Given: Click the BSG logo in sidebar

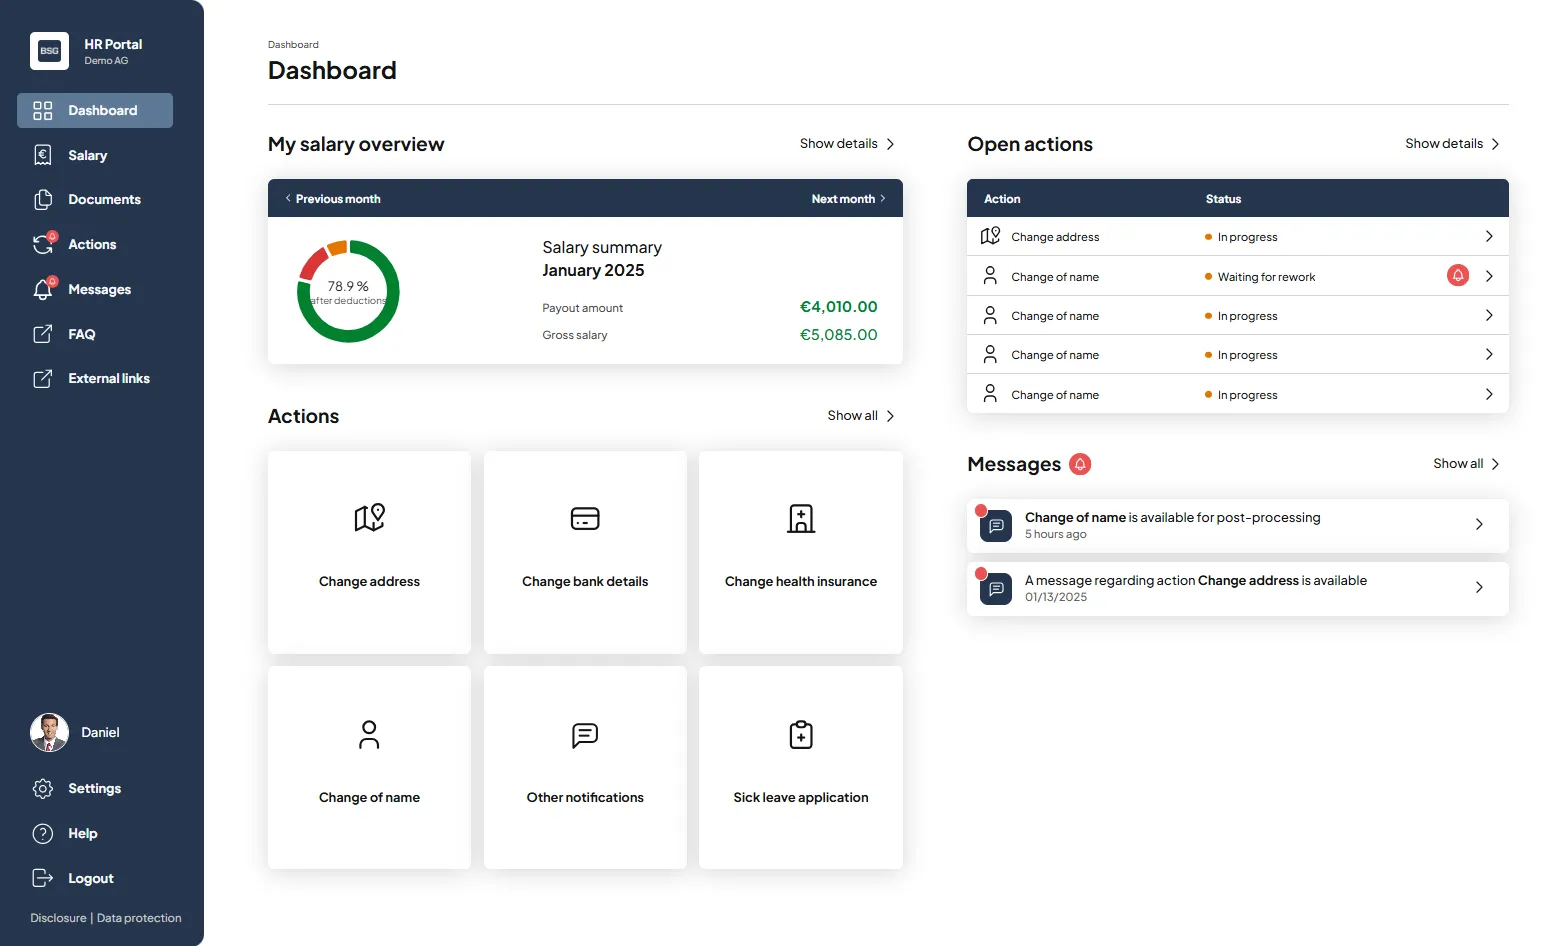Looking at the screenshot, I should [x=49, y=51].
